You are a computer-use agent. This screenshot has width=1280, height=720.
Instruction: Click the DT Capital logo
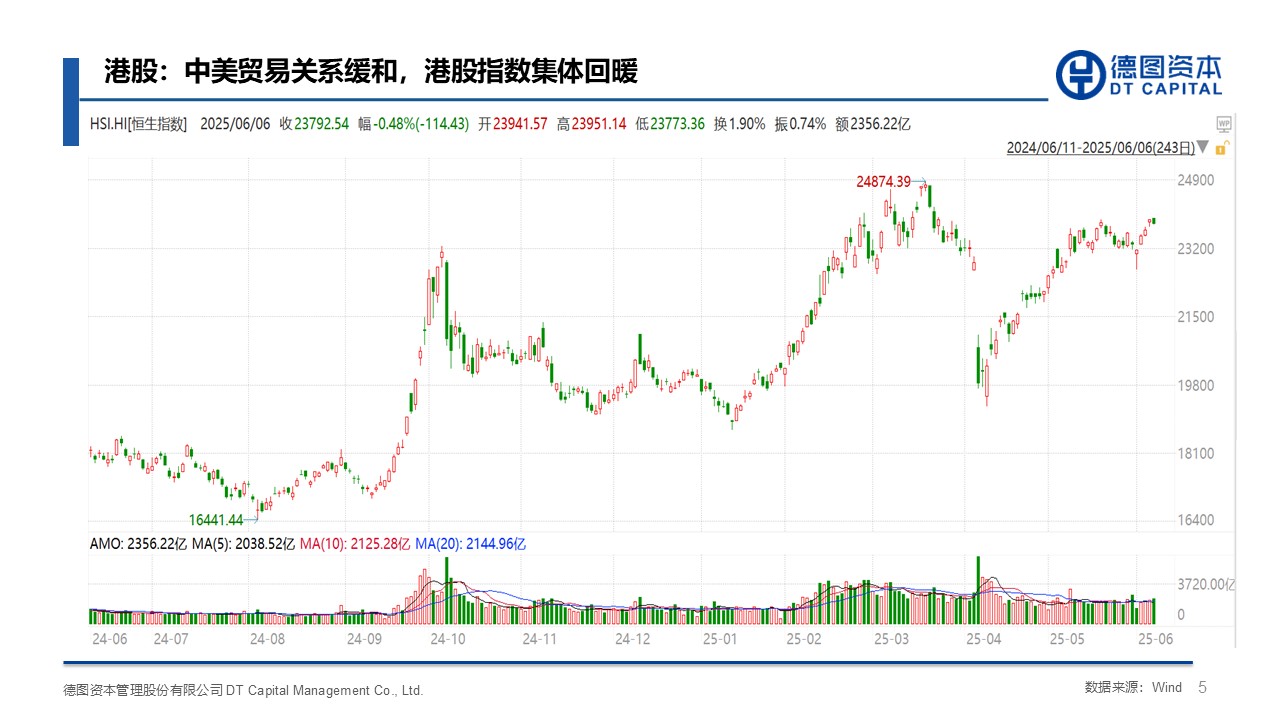point(1139,75)
